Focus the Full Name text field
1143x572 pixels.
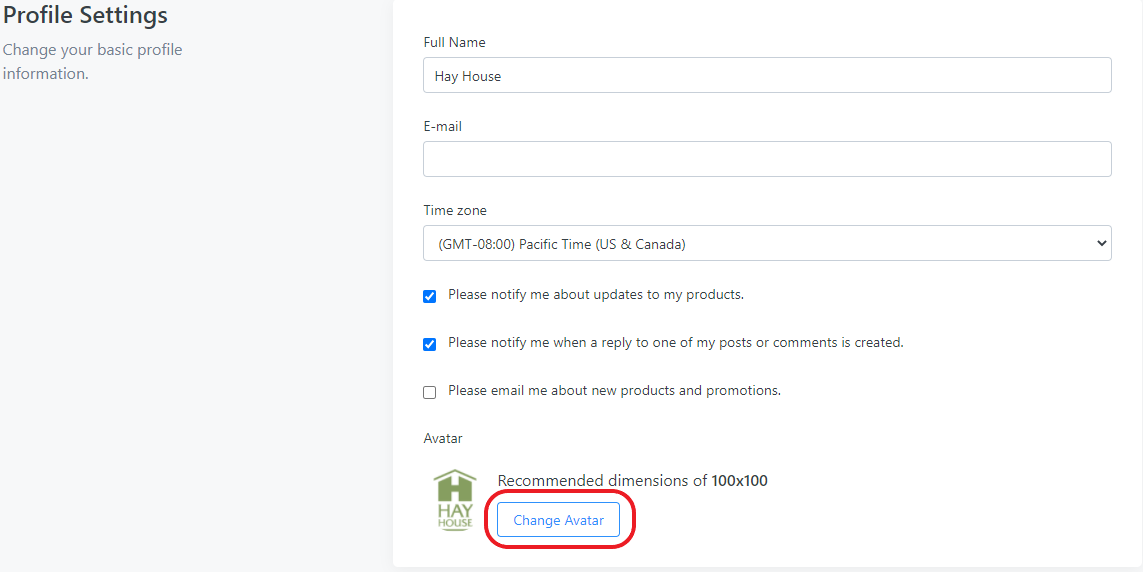[766, 75]
